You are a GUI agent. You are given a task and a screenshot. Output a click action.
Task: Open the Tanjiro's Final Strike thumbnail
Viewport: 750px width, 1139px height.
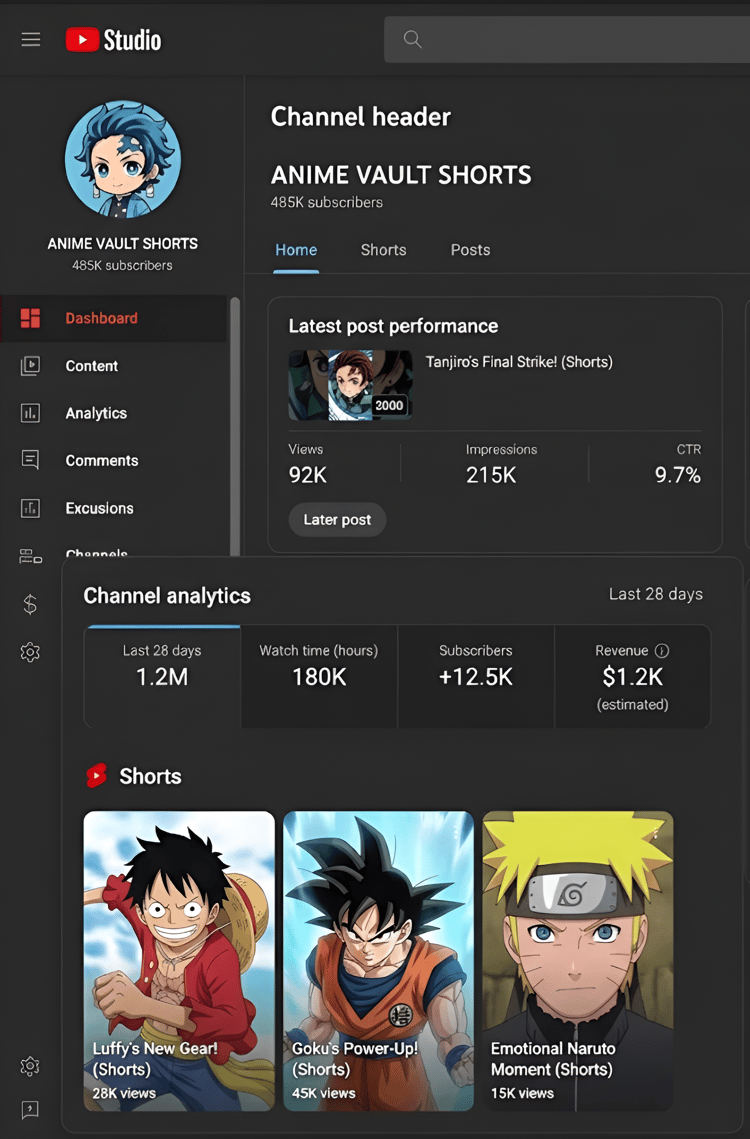coord(350,385)
